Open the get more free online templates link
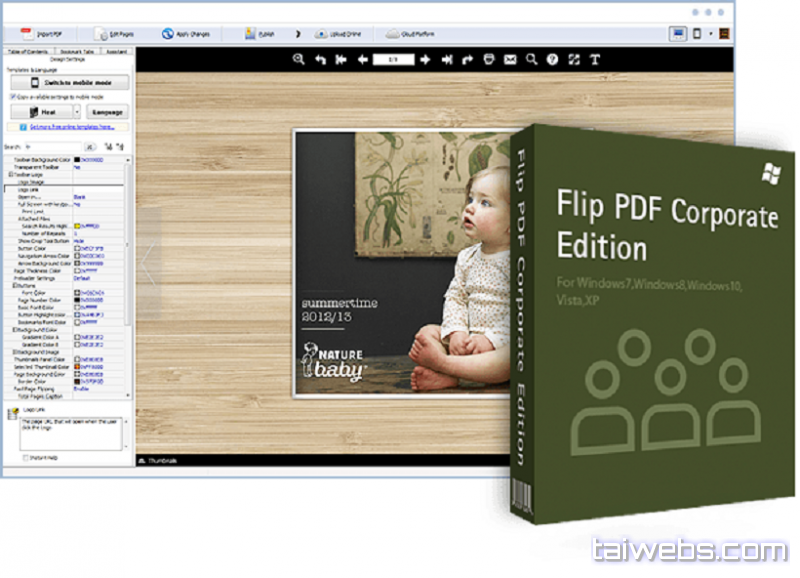 [72, 127]
